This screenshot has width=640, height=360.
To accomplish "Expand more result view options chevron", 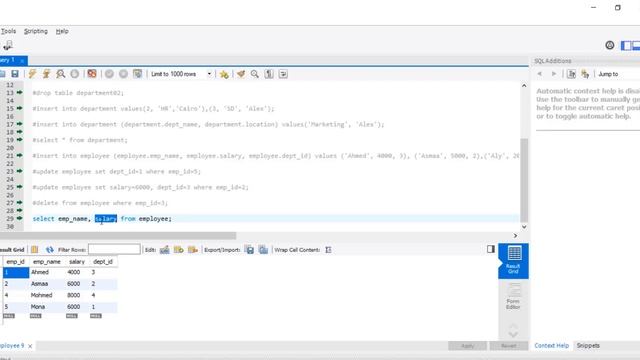I will point(513,334).
